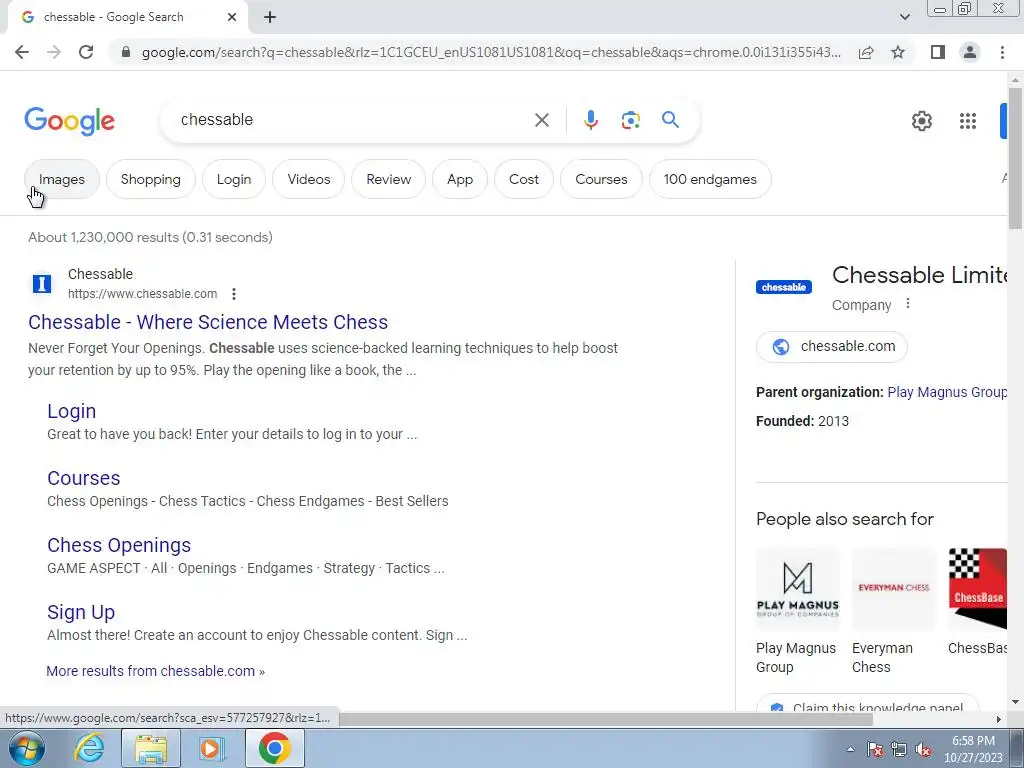Search by image with Google Lens icon
Screen dimensions: 1024x768
[x=630, y=120]
